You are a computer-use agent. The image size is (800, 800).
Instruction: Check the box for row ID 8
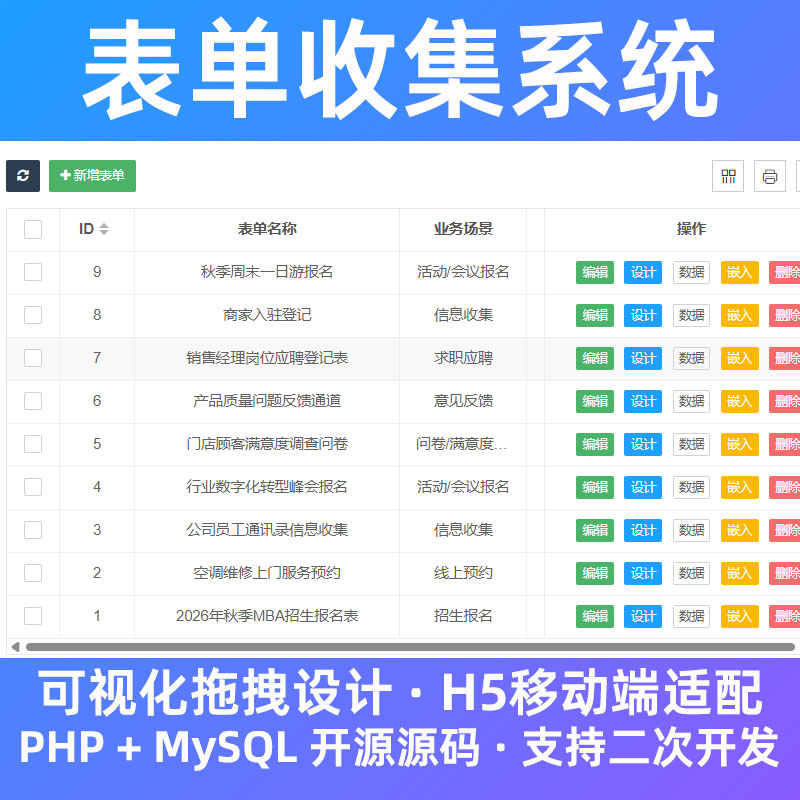33,315
